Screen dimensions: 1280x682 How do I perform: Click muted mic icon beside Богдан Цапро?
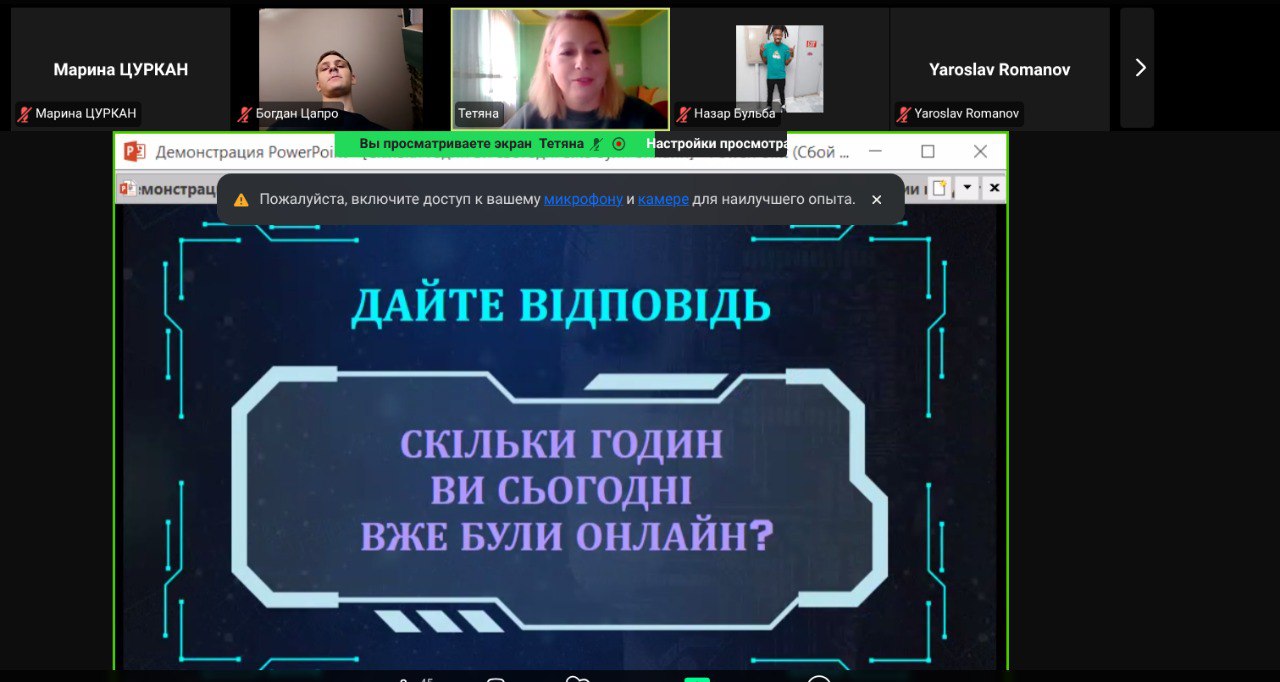click(244, 114)
